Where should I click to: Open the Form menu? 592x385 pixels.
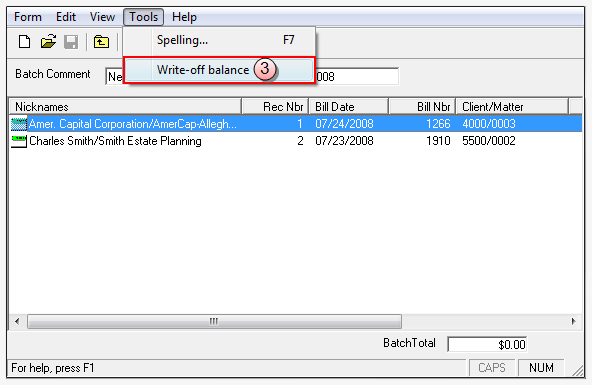point(28,17)
